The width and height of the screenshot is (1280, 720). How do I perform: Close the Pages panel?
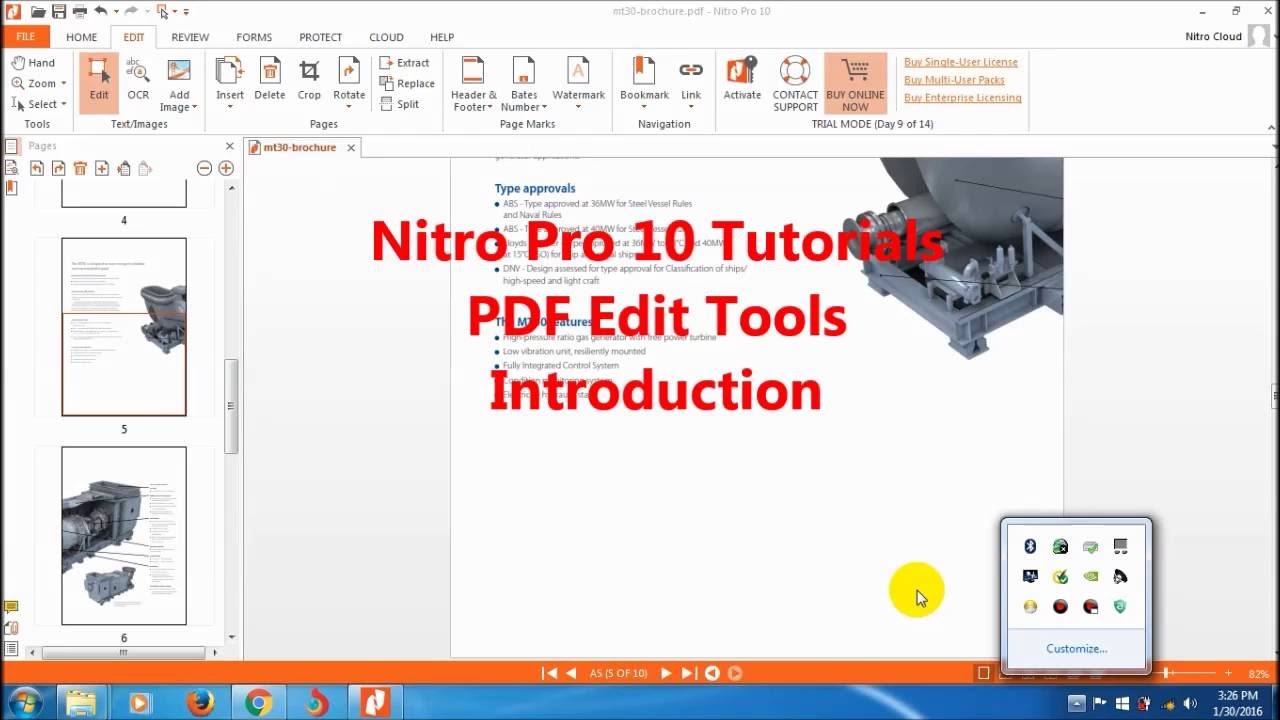coord(229,146)
